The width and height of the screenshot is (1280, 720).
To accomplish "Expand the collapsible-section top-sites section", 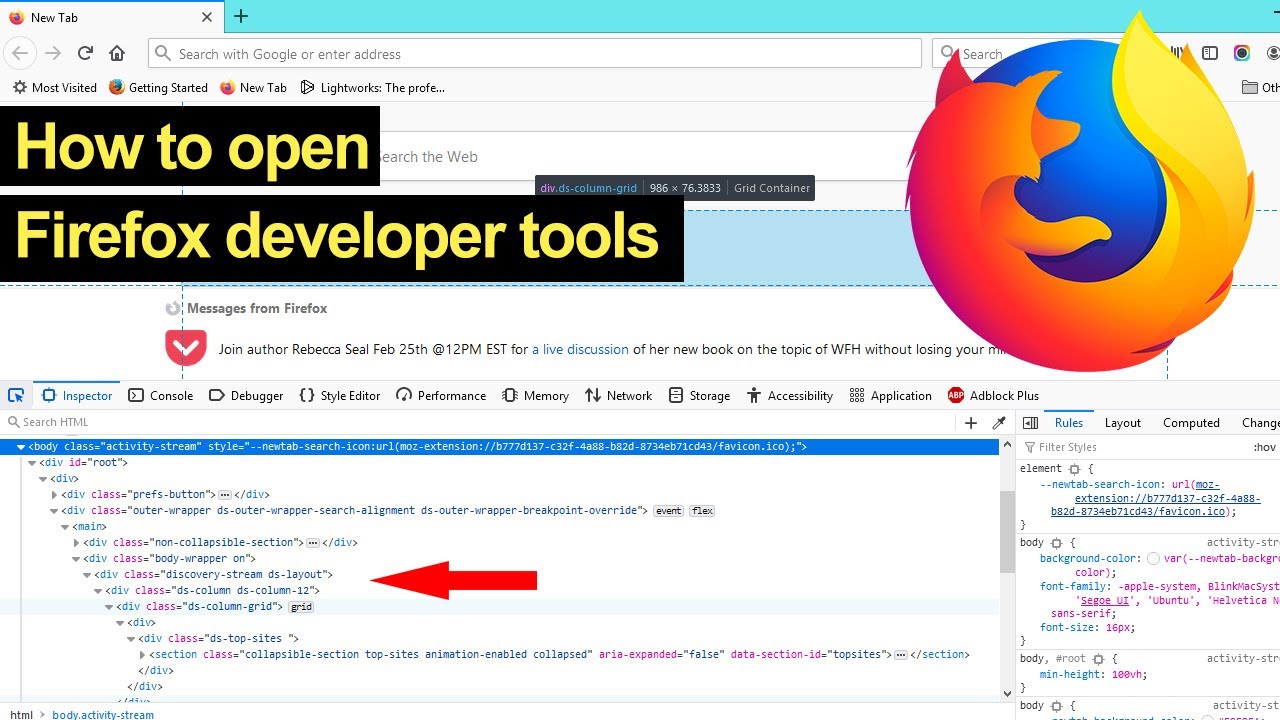I will 142,655.
